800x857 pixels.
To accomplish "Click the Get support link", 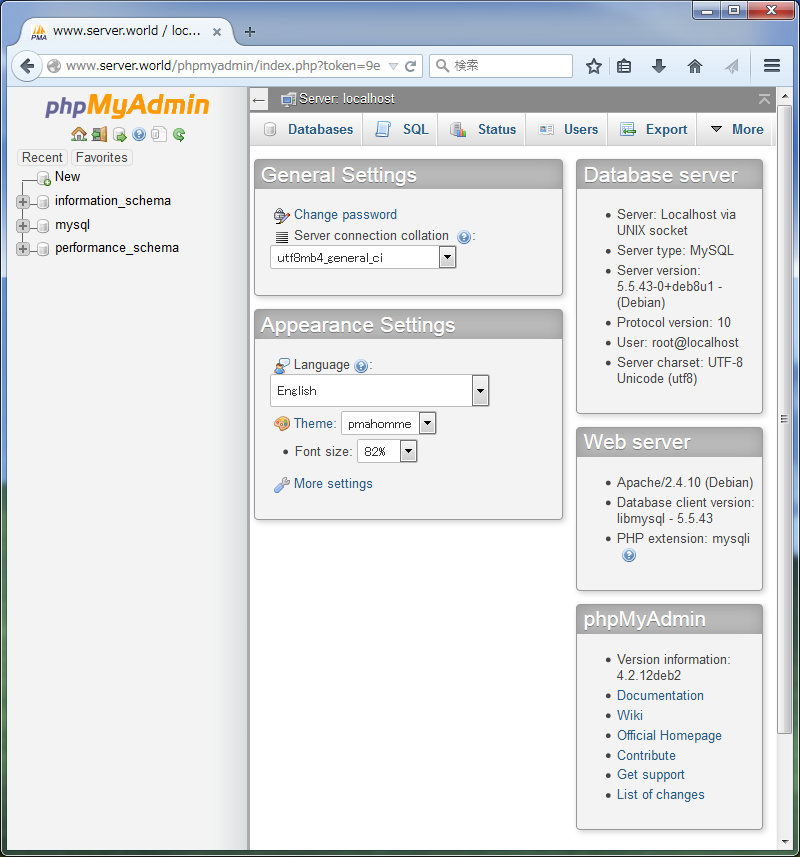I will (x=651, y=775).
